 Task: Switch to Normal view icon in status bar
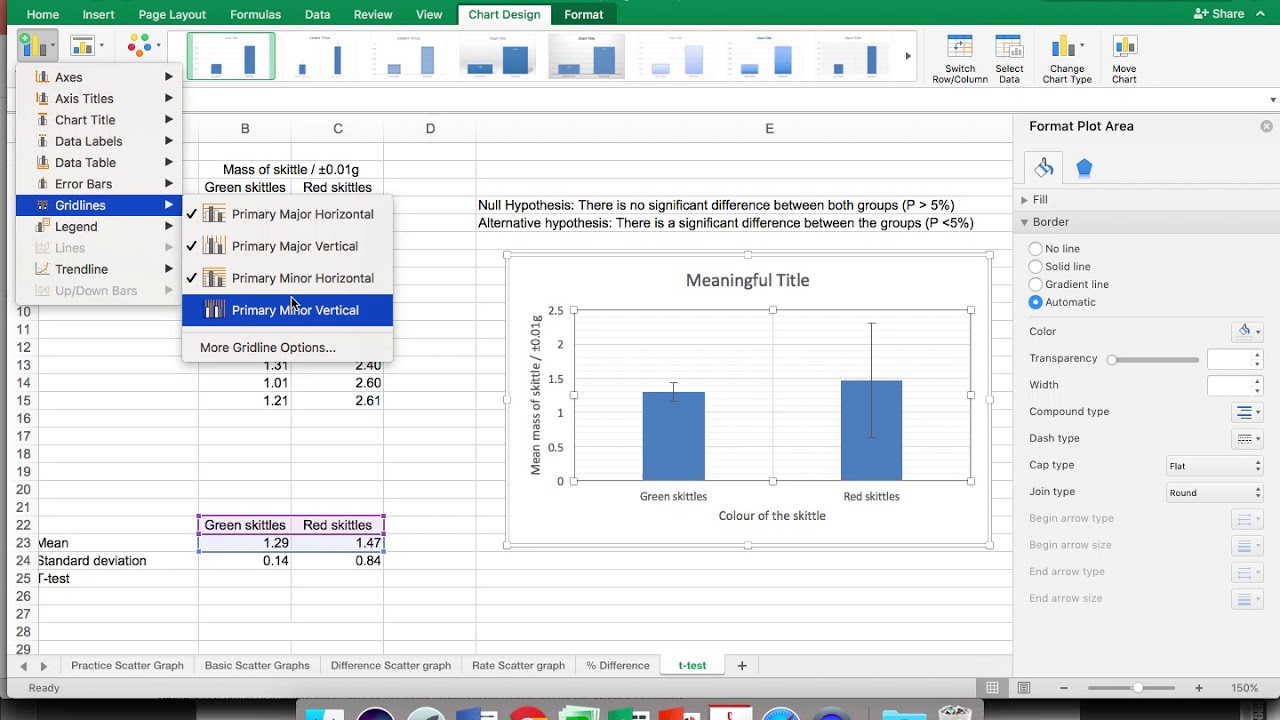pyautogui.click(x=992, y=688)
